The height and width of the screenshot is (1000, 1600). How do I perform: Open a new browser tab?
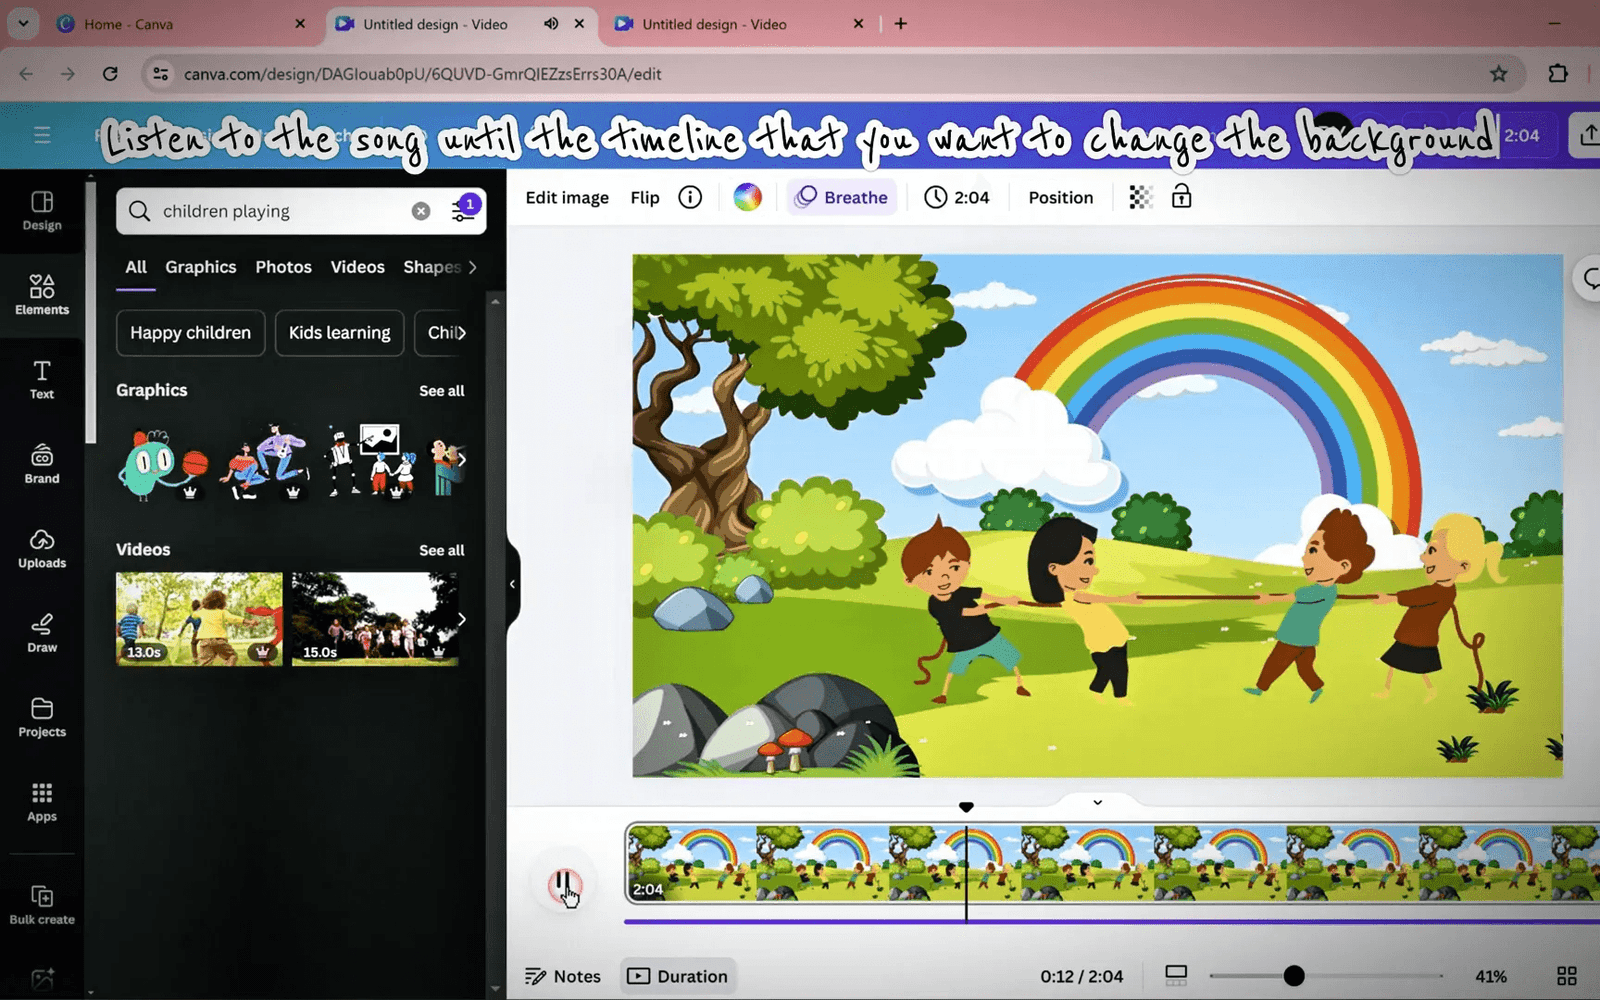901,23
